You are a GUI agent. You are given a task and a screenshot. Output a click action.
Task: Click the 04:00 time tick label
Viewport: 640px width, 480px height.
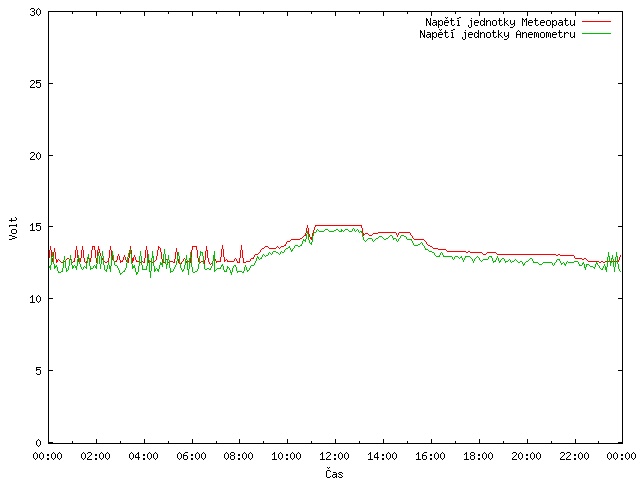point(143,456)
